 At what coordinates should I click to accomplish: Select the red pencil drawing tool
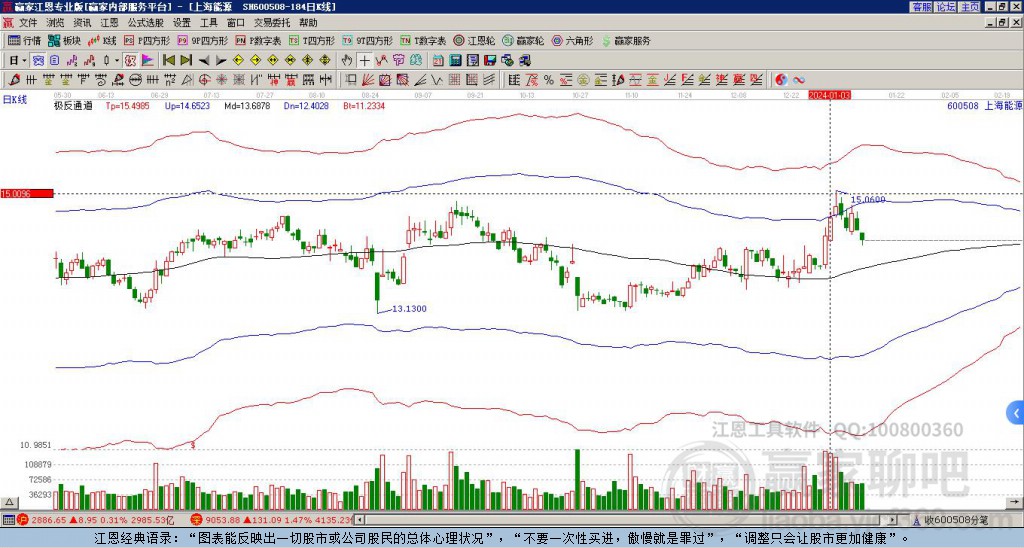pyautogui.click(x=13, y=80)
